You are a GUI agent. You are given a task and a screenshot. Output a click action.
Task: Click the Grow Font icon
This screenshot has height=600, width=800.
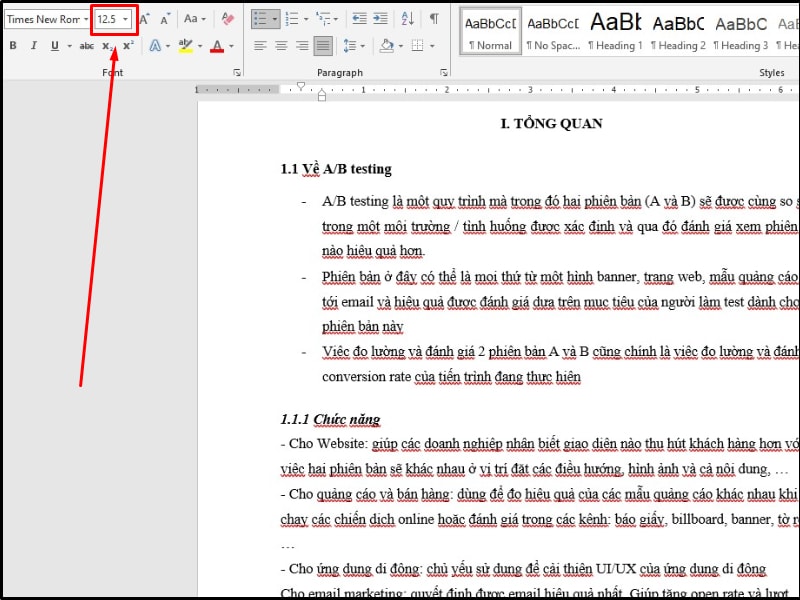(x=144, y=19)
